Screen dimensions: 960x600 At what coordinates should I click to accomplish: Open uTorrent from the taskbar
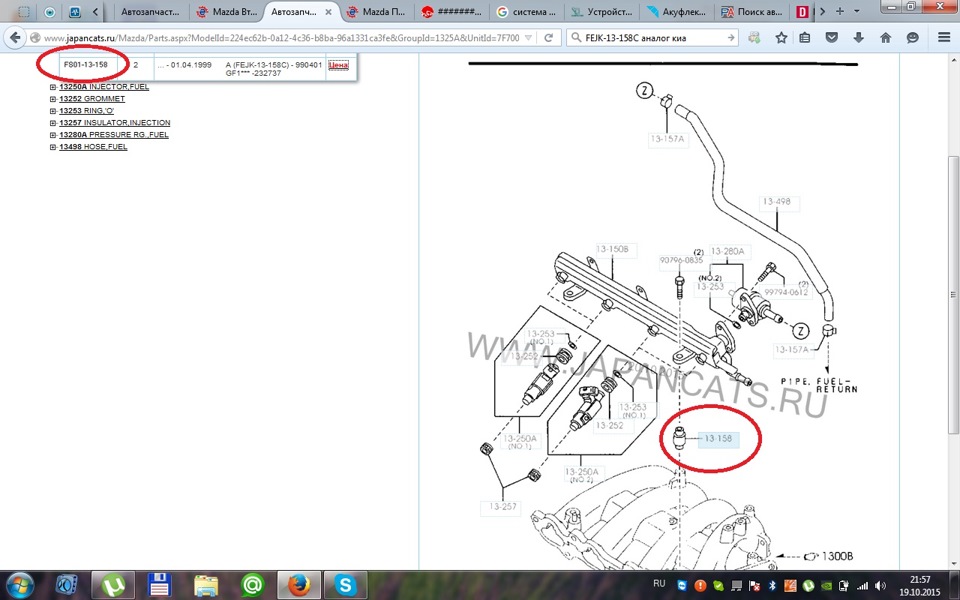[x=113, y=585]
